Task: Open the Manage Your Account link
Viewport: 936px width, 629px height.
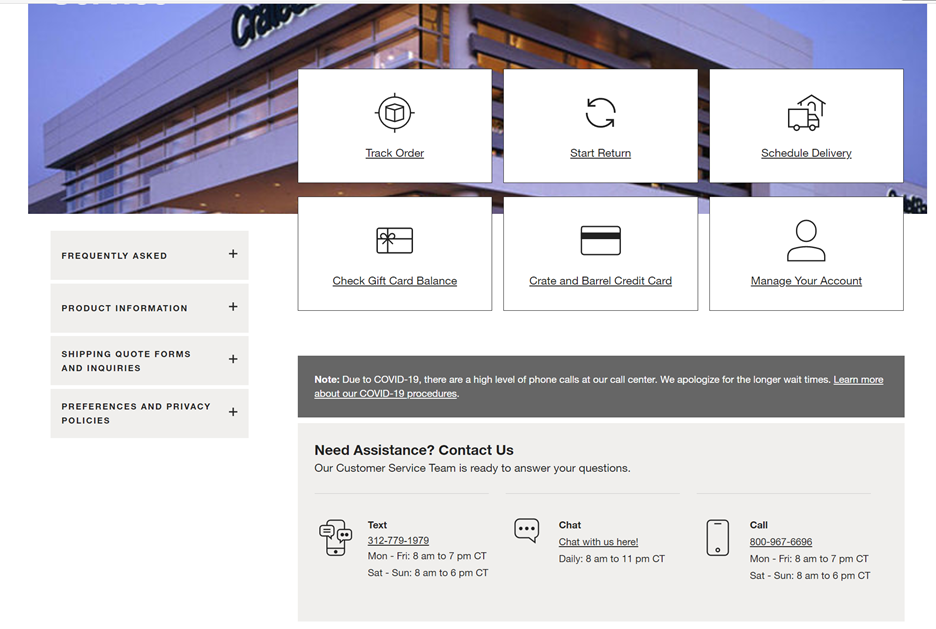Action: (x=806, y=281)
